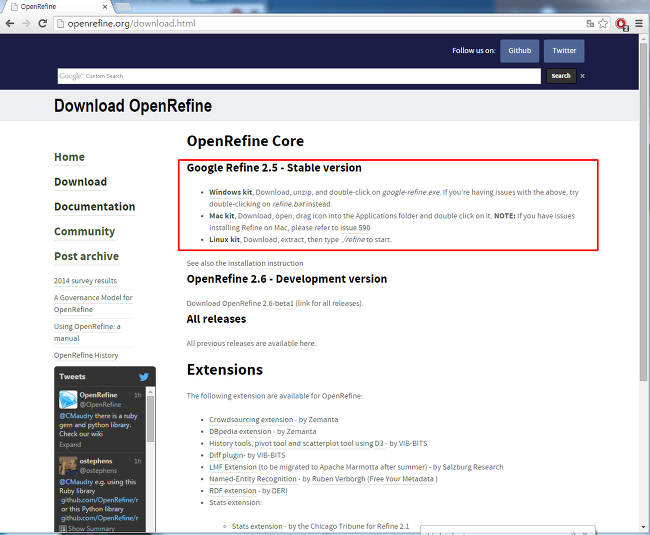Open History tools, pivot tool link
This screenshot has width=650, height=535.
pos(296,443)
